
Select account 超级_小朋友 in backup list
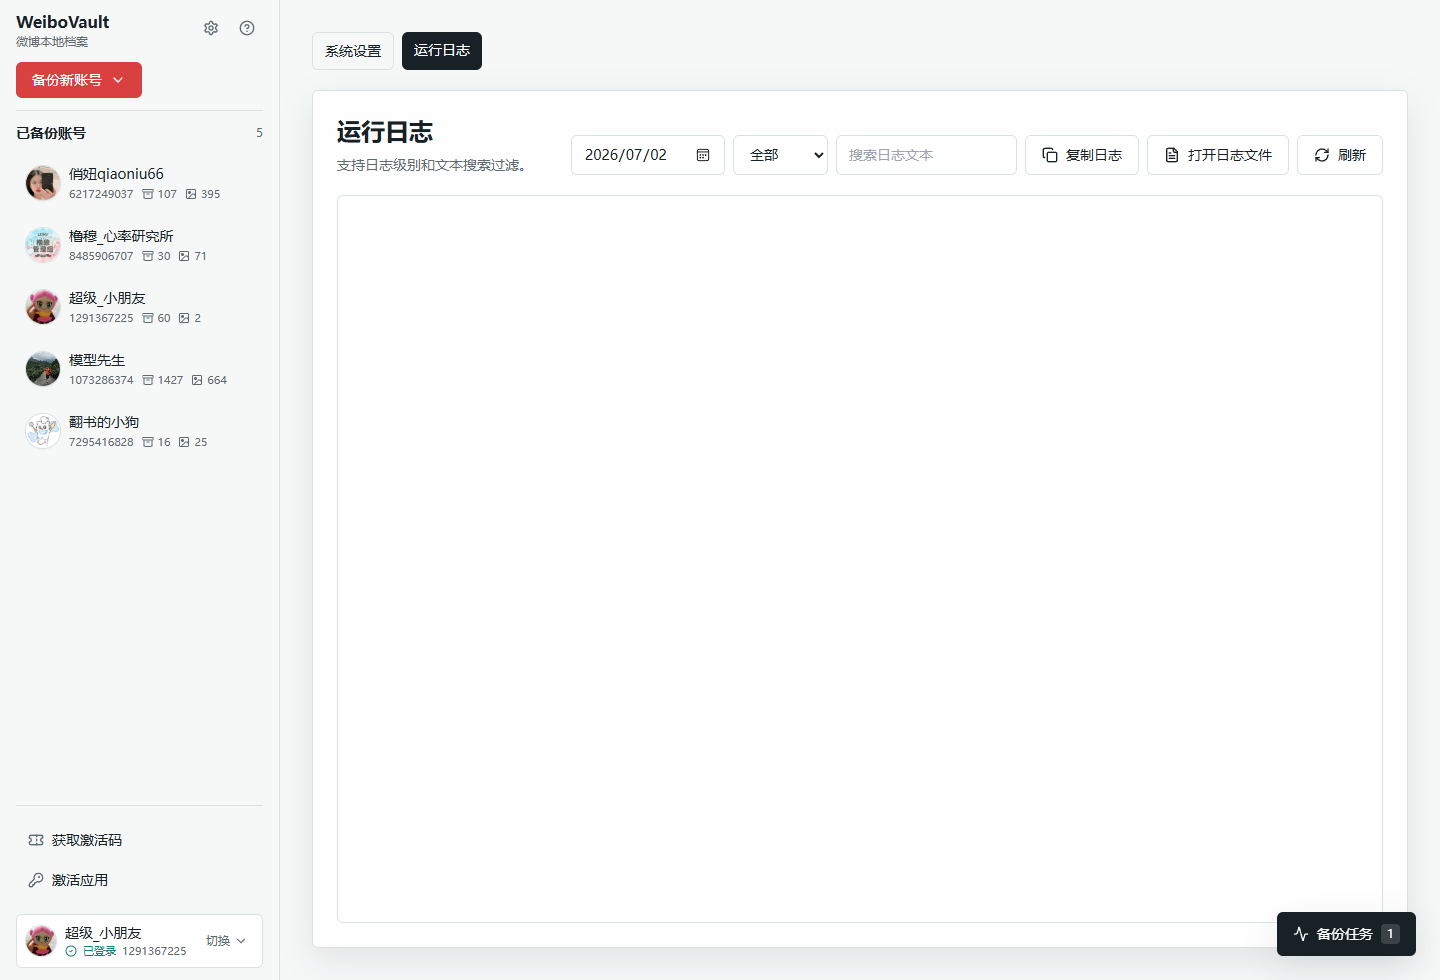(139, 307)
